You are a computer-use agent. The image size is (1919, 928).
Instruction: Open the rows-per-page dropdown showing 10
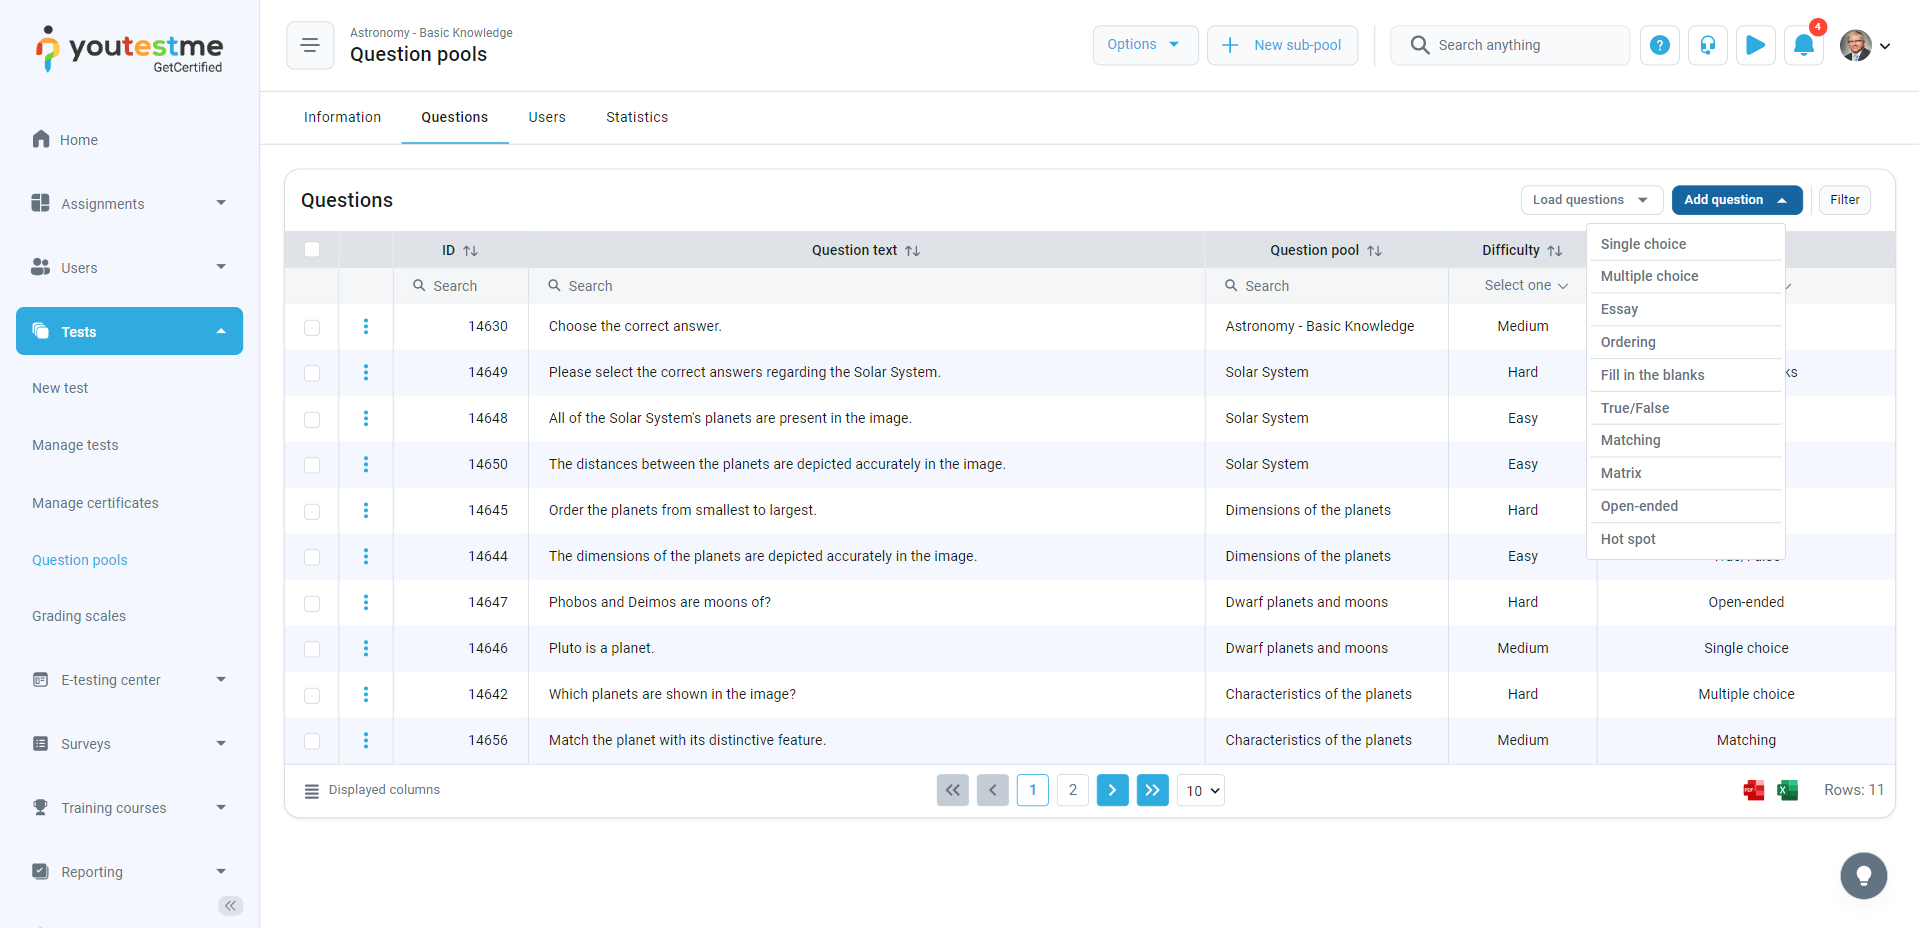click(1201, 791)
